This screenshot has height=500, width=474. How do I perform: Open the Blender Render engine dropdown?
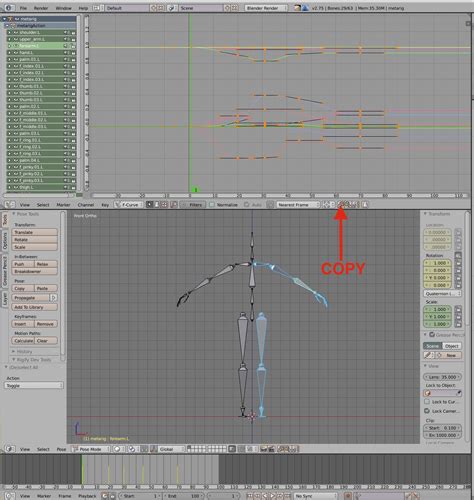(266, 8)
